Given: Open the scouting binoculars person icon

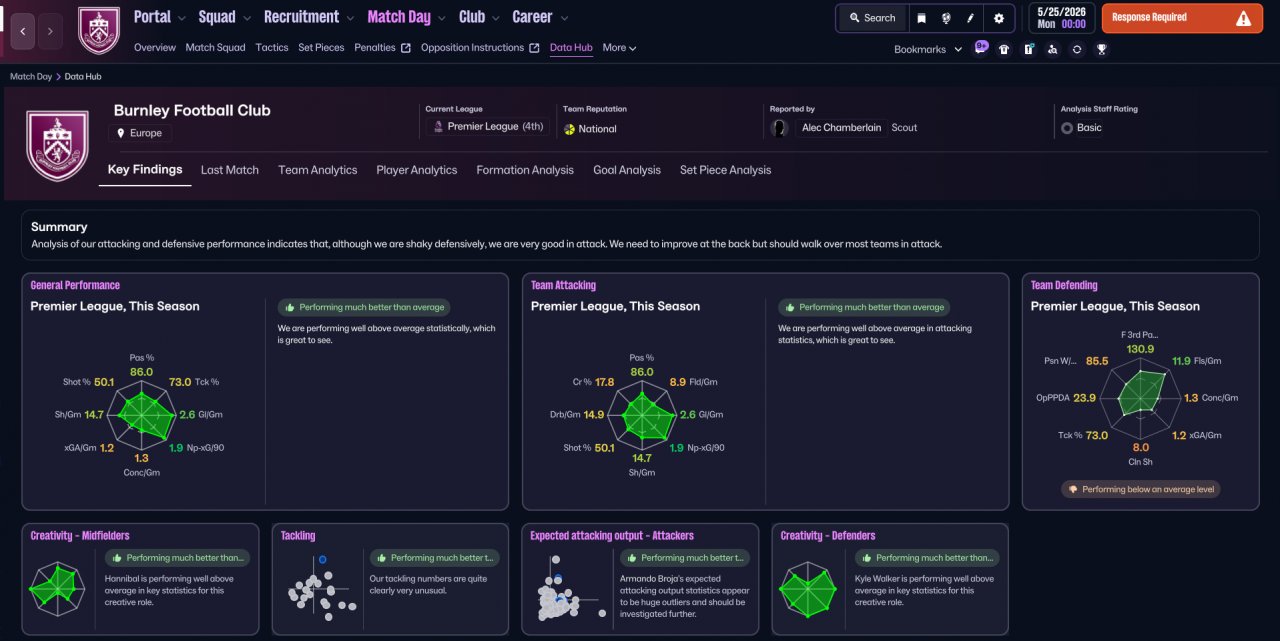Looking at the screenshot, I should pos(1052,48).
